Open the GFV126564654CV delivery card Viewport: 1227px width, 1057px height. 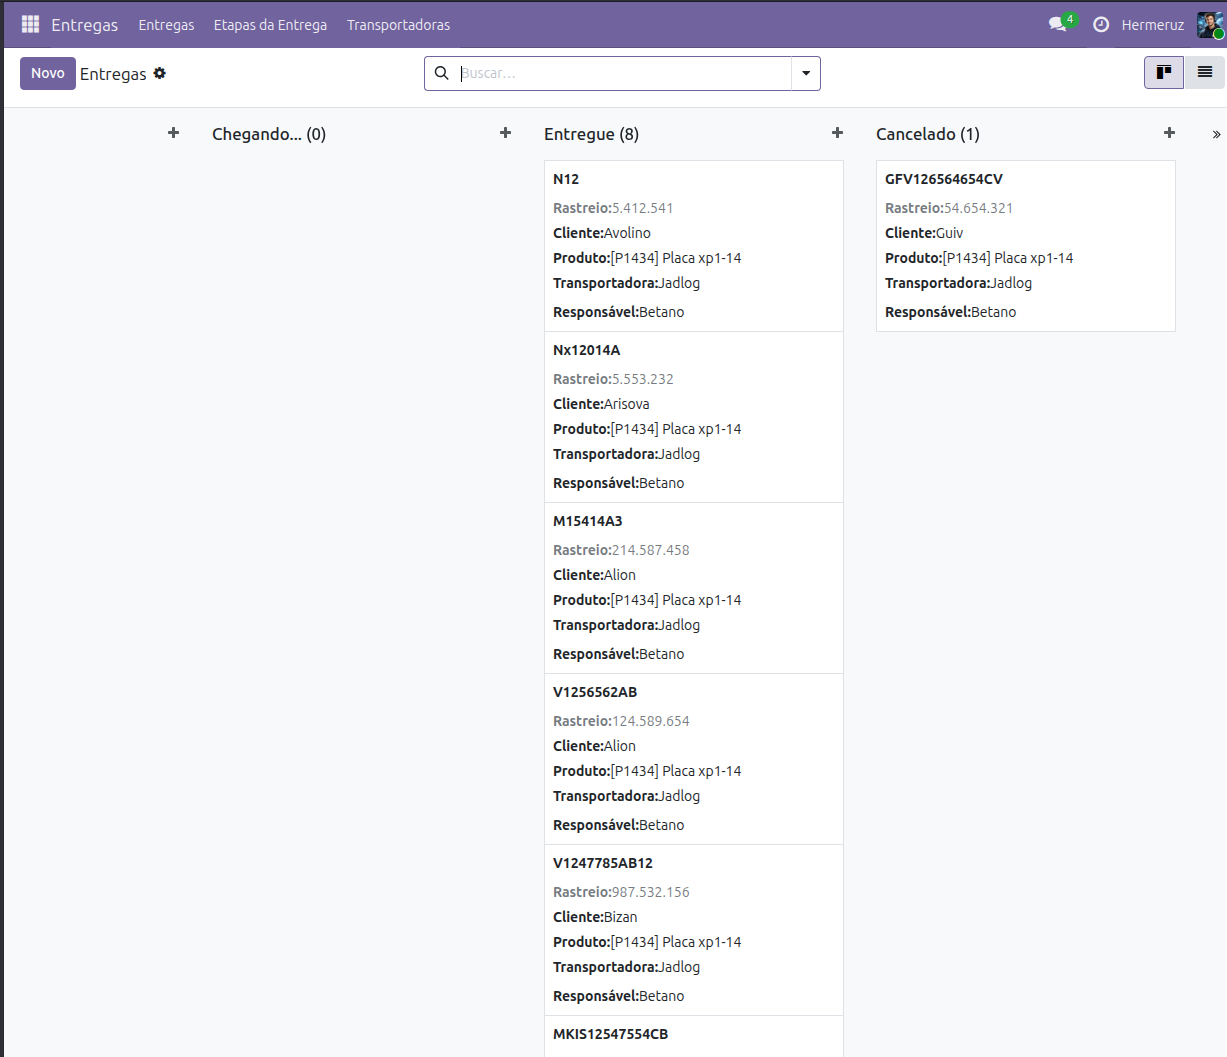[1025, 245]
